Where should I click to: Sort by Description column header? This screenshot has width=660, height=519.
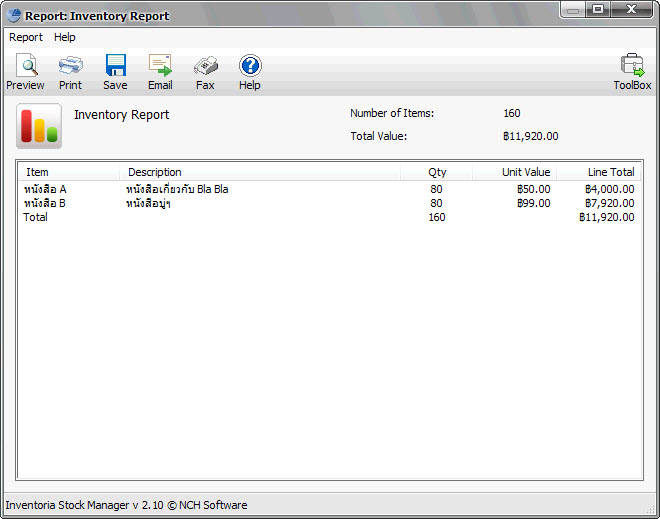point(260,172)
